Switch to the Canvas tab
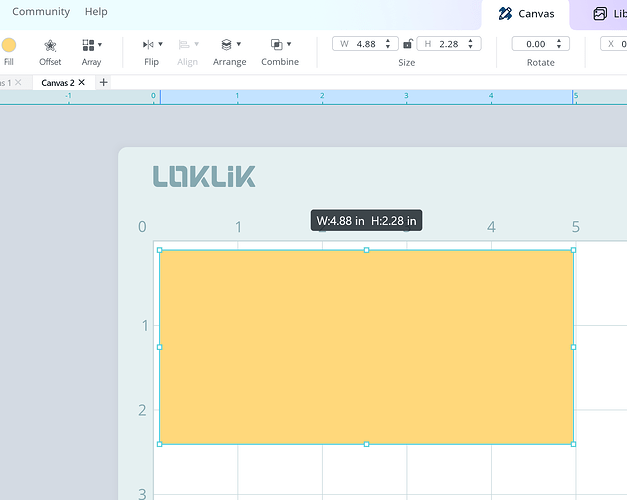The width and height of the screenshot is (627, 500). coord(526,14)
